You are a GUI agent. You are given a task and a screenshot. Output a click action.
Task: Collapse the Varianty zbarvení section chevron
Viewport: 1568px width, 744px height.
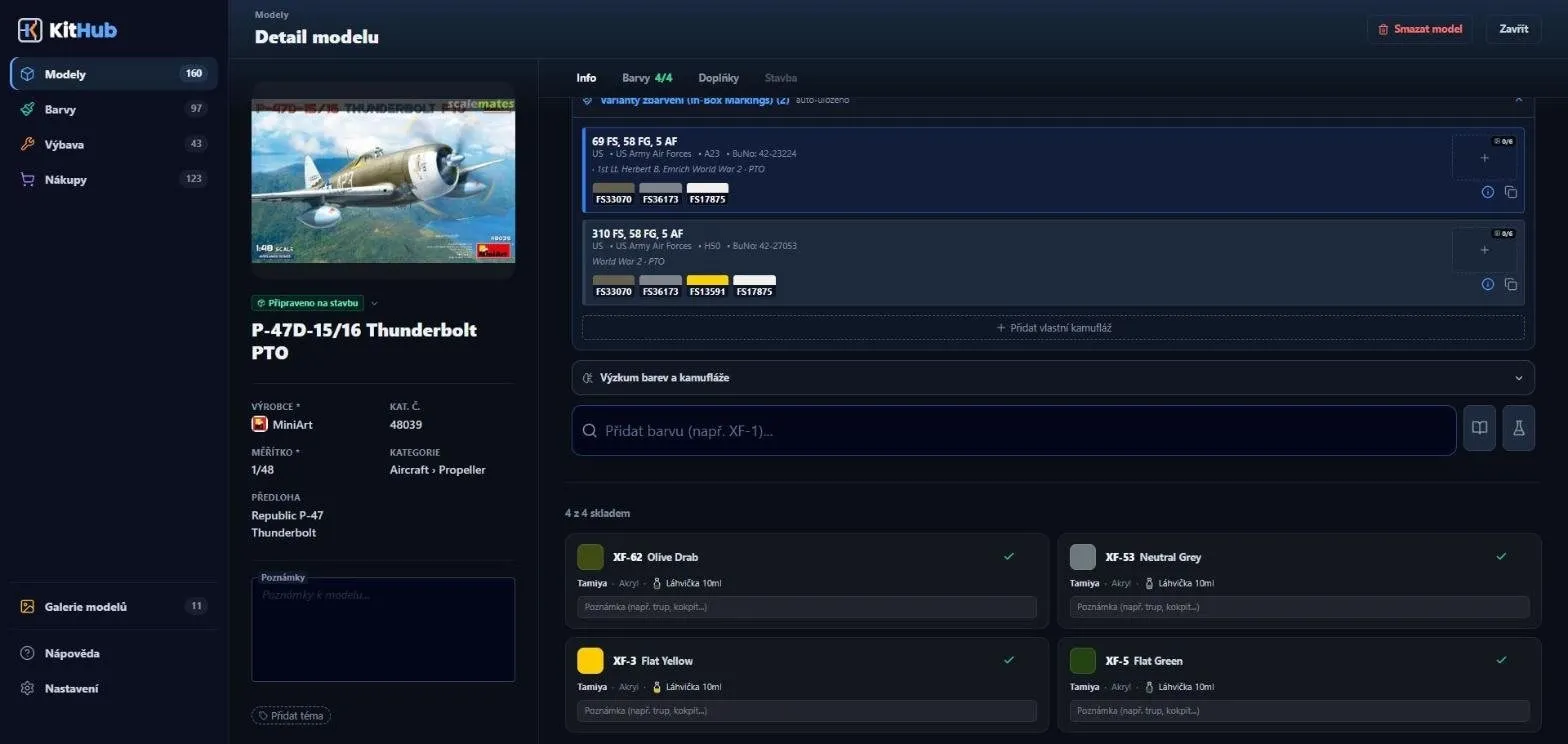click(1518, 99)
